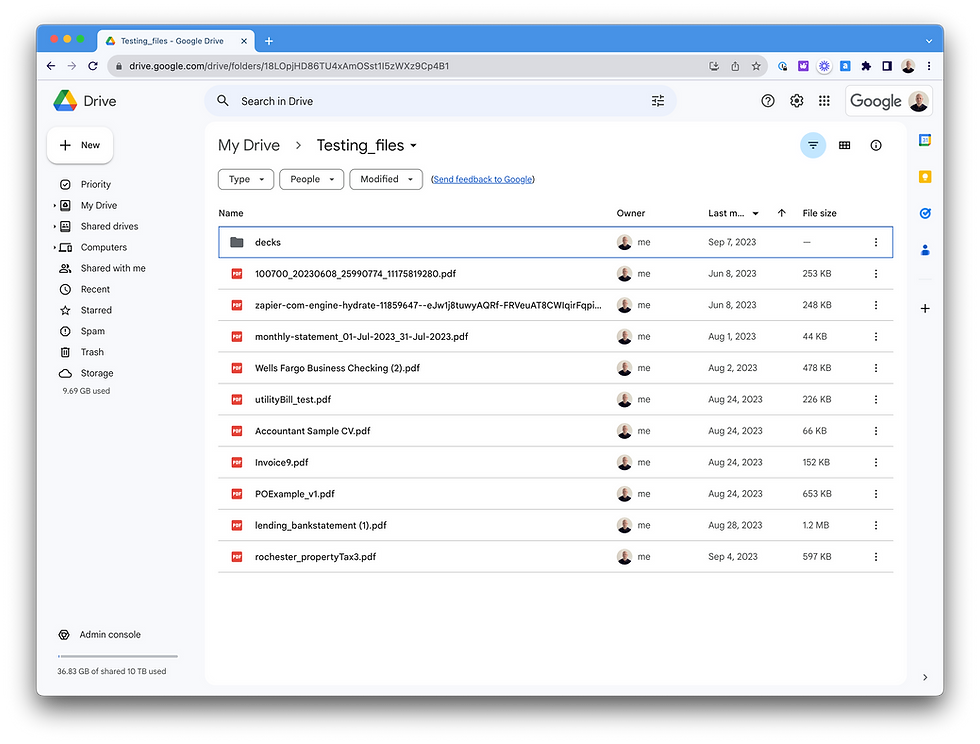Open browser extensions puzzle icon
Viewport: 980px width, 744px height.
[866, 66]
